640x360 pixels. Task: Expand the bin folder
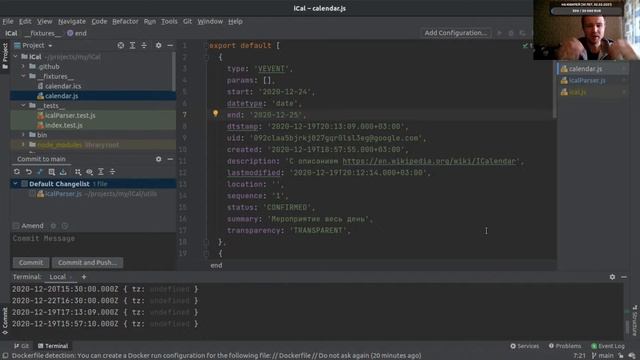23,135
